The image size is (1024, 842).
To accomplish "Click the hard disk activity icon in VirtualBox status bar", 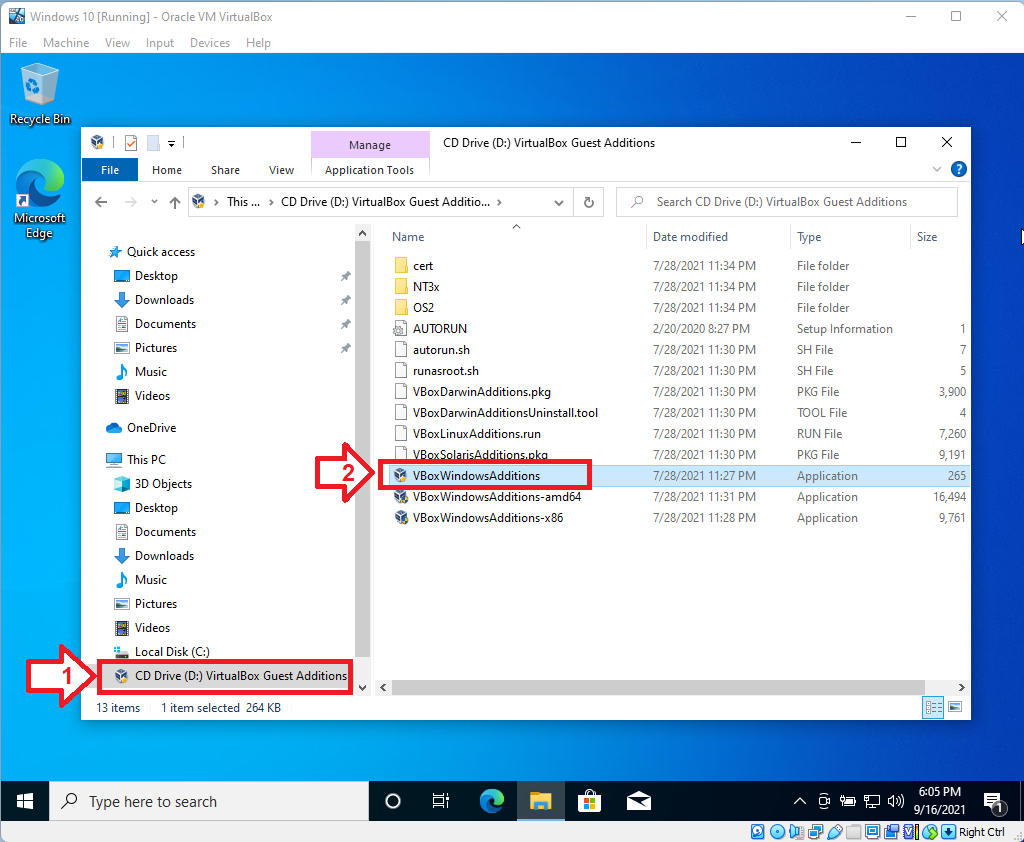I will point(757,831).
